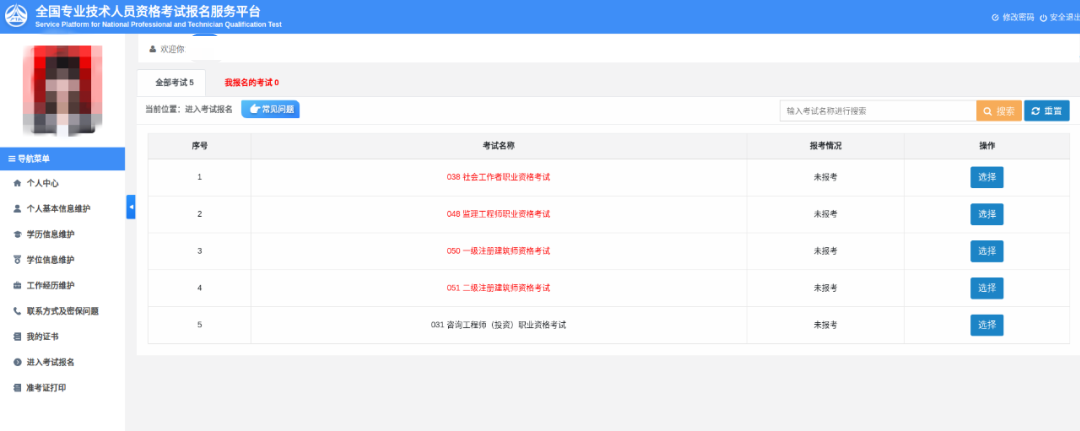Click the printer icon beside 准考证打印
The width and height of the screenshot is (1080, 431).
click(17, 388)
